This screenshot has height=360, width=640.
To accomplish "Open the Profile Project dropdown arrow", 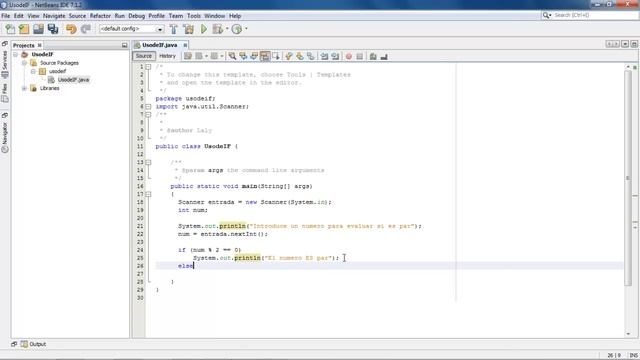I will (x=246, y=29).
